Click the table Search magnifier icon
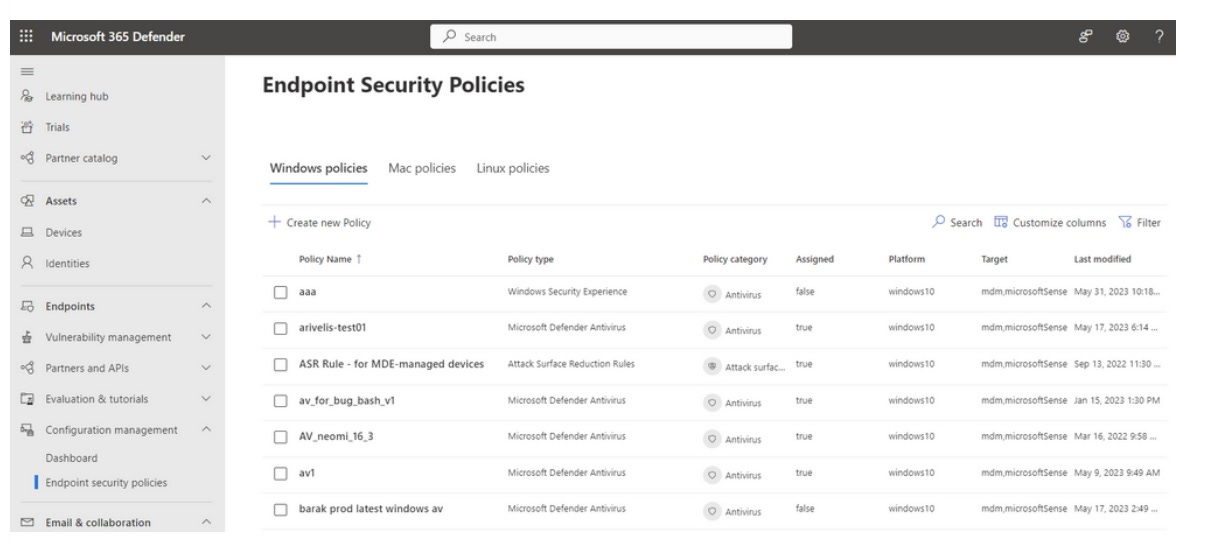 click(937, 222)
